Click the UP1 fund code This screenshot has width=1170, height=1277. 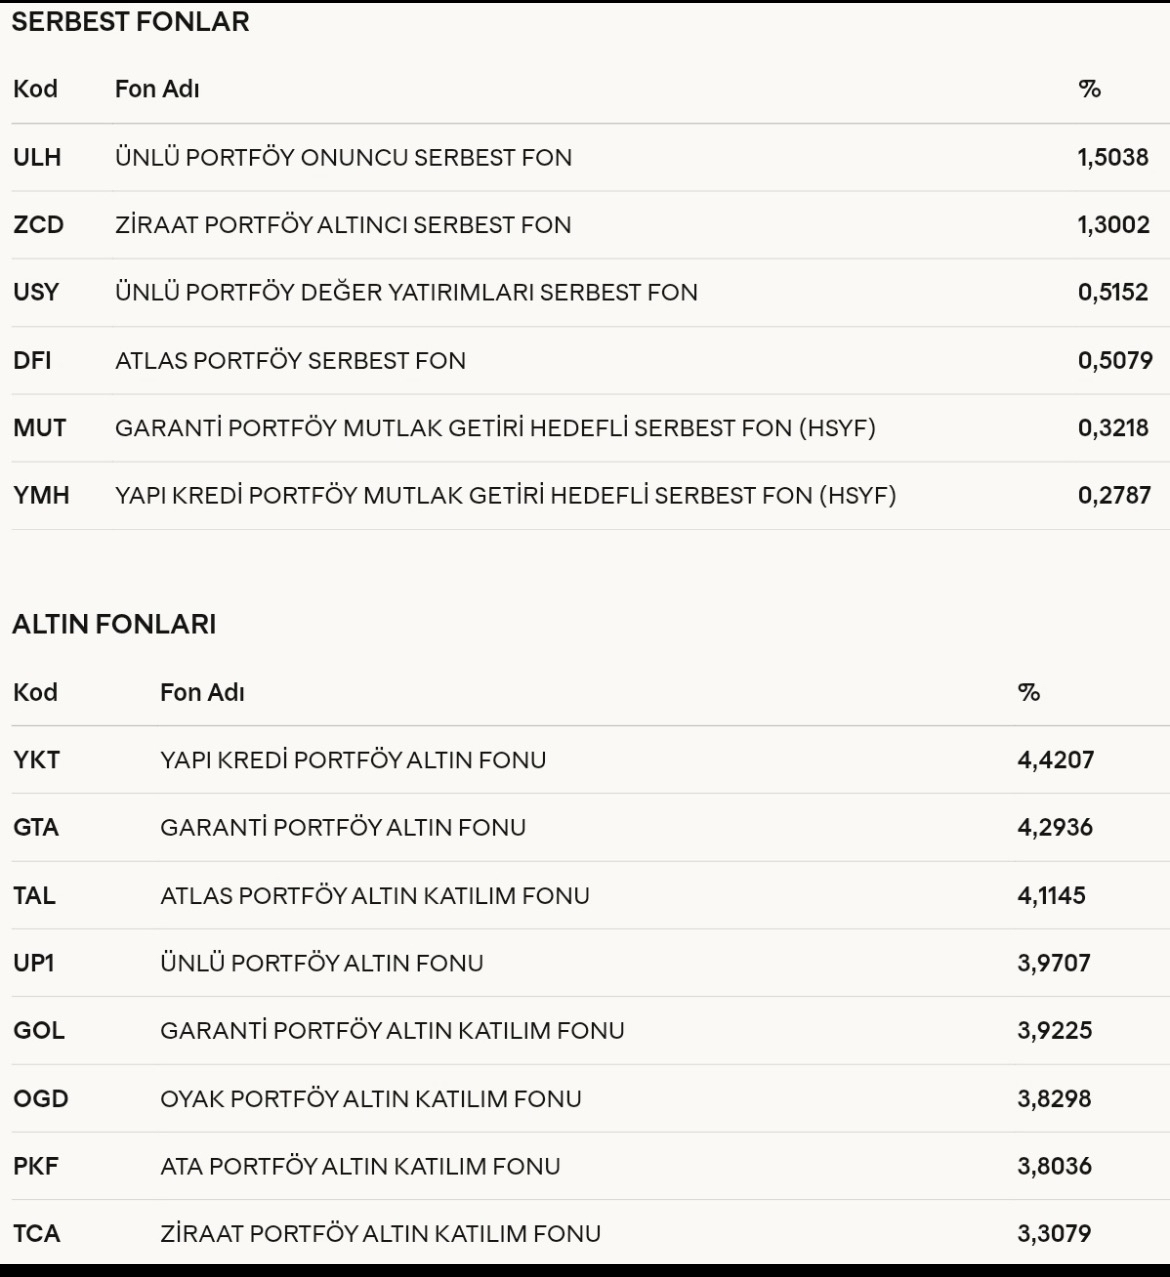34,963
